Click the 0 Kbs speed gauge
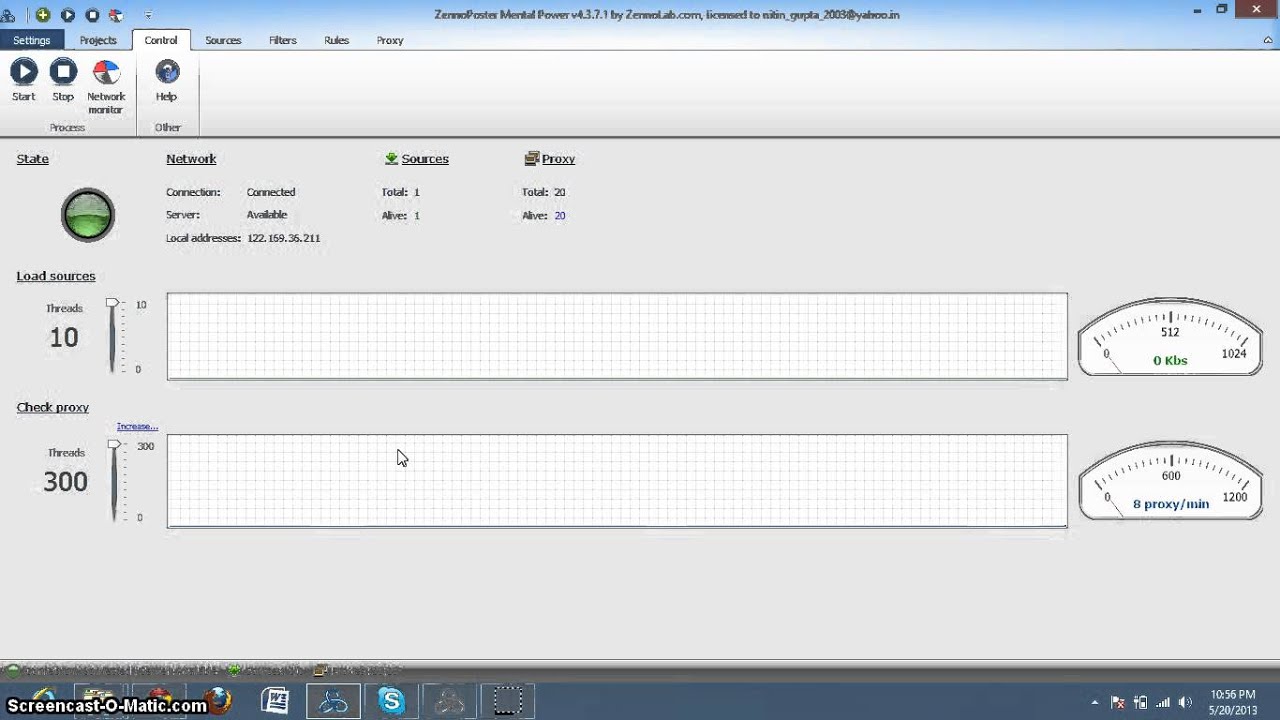1280x720 pixels. [1170, 337]
